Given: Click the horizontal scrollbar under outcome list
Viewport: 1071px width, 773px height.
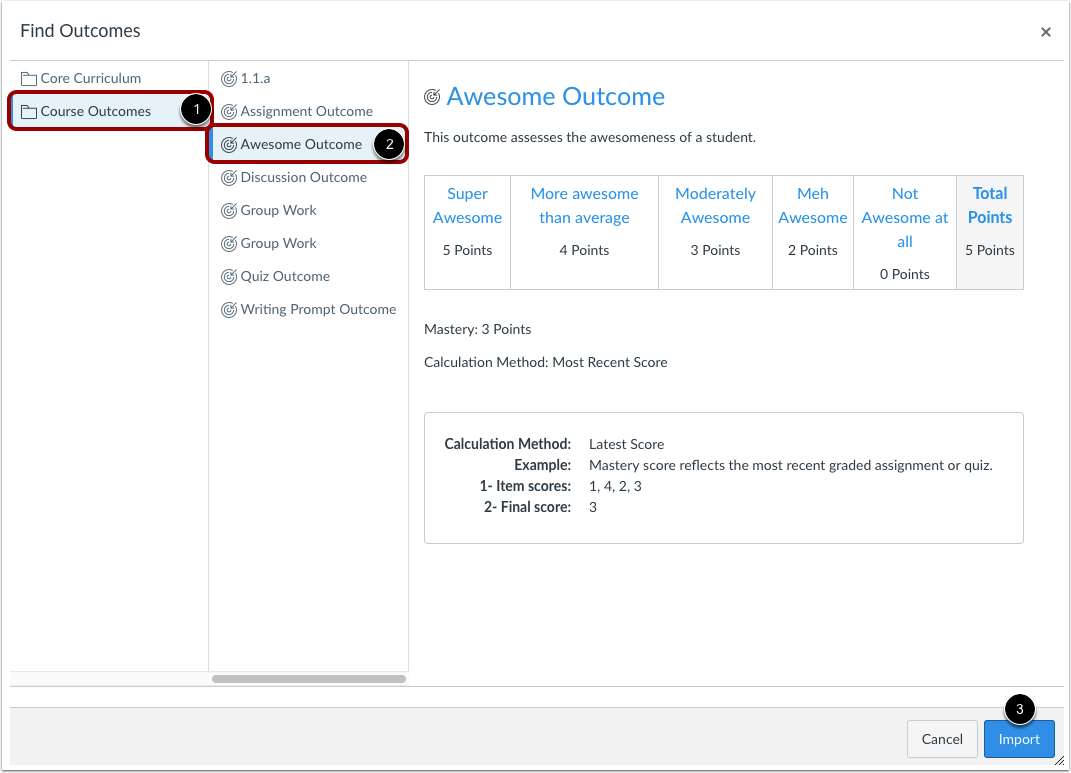Looking at the screenshot, I should coord(309,679).
